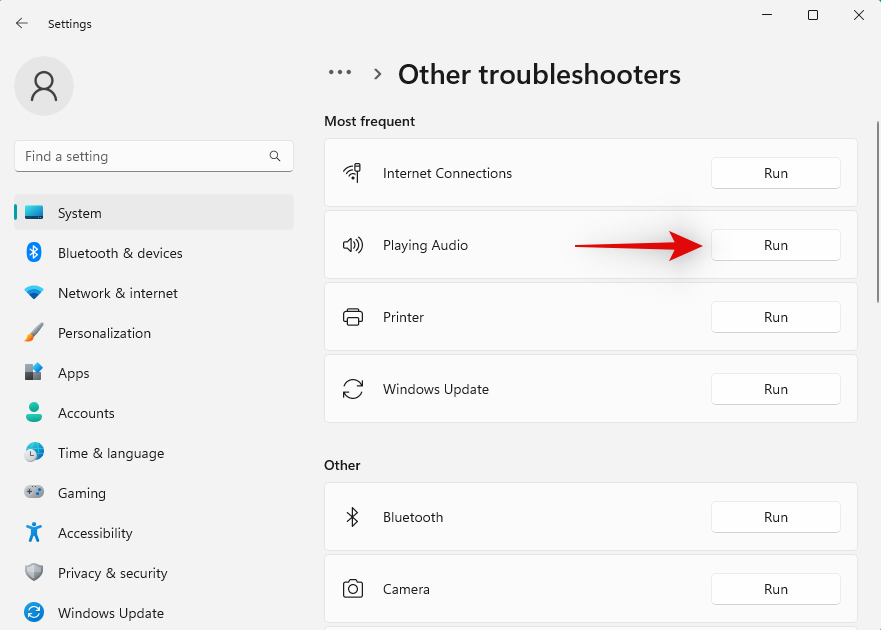Switch to Time & language settings
The width and height of the screenshot is (881, 630).
pos(154,452)
